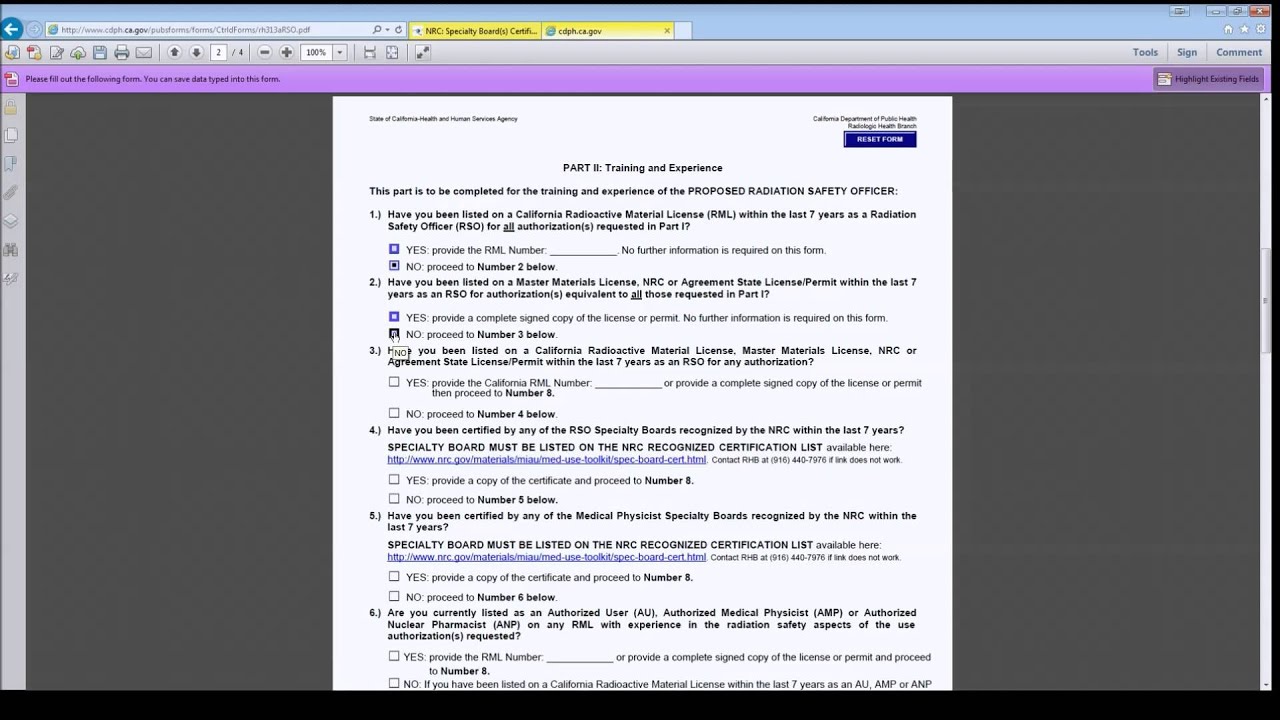Click the search magnifier icon in the address bar
This screenshot has width=1280, height=720.
[x=377, y=30]
